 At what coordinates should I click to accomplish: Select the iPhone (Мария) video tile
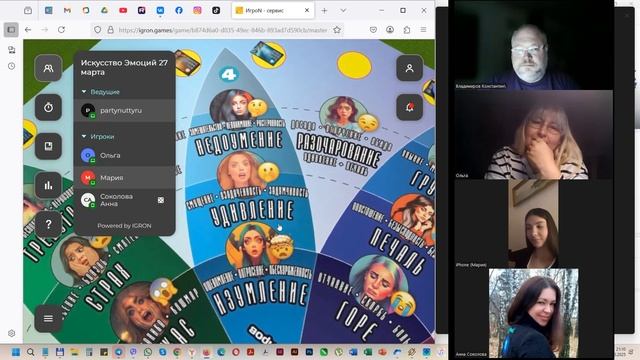point(534,224)
